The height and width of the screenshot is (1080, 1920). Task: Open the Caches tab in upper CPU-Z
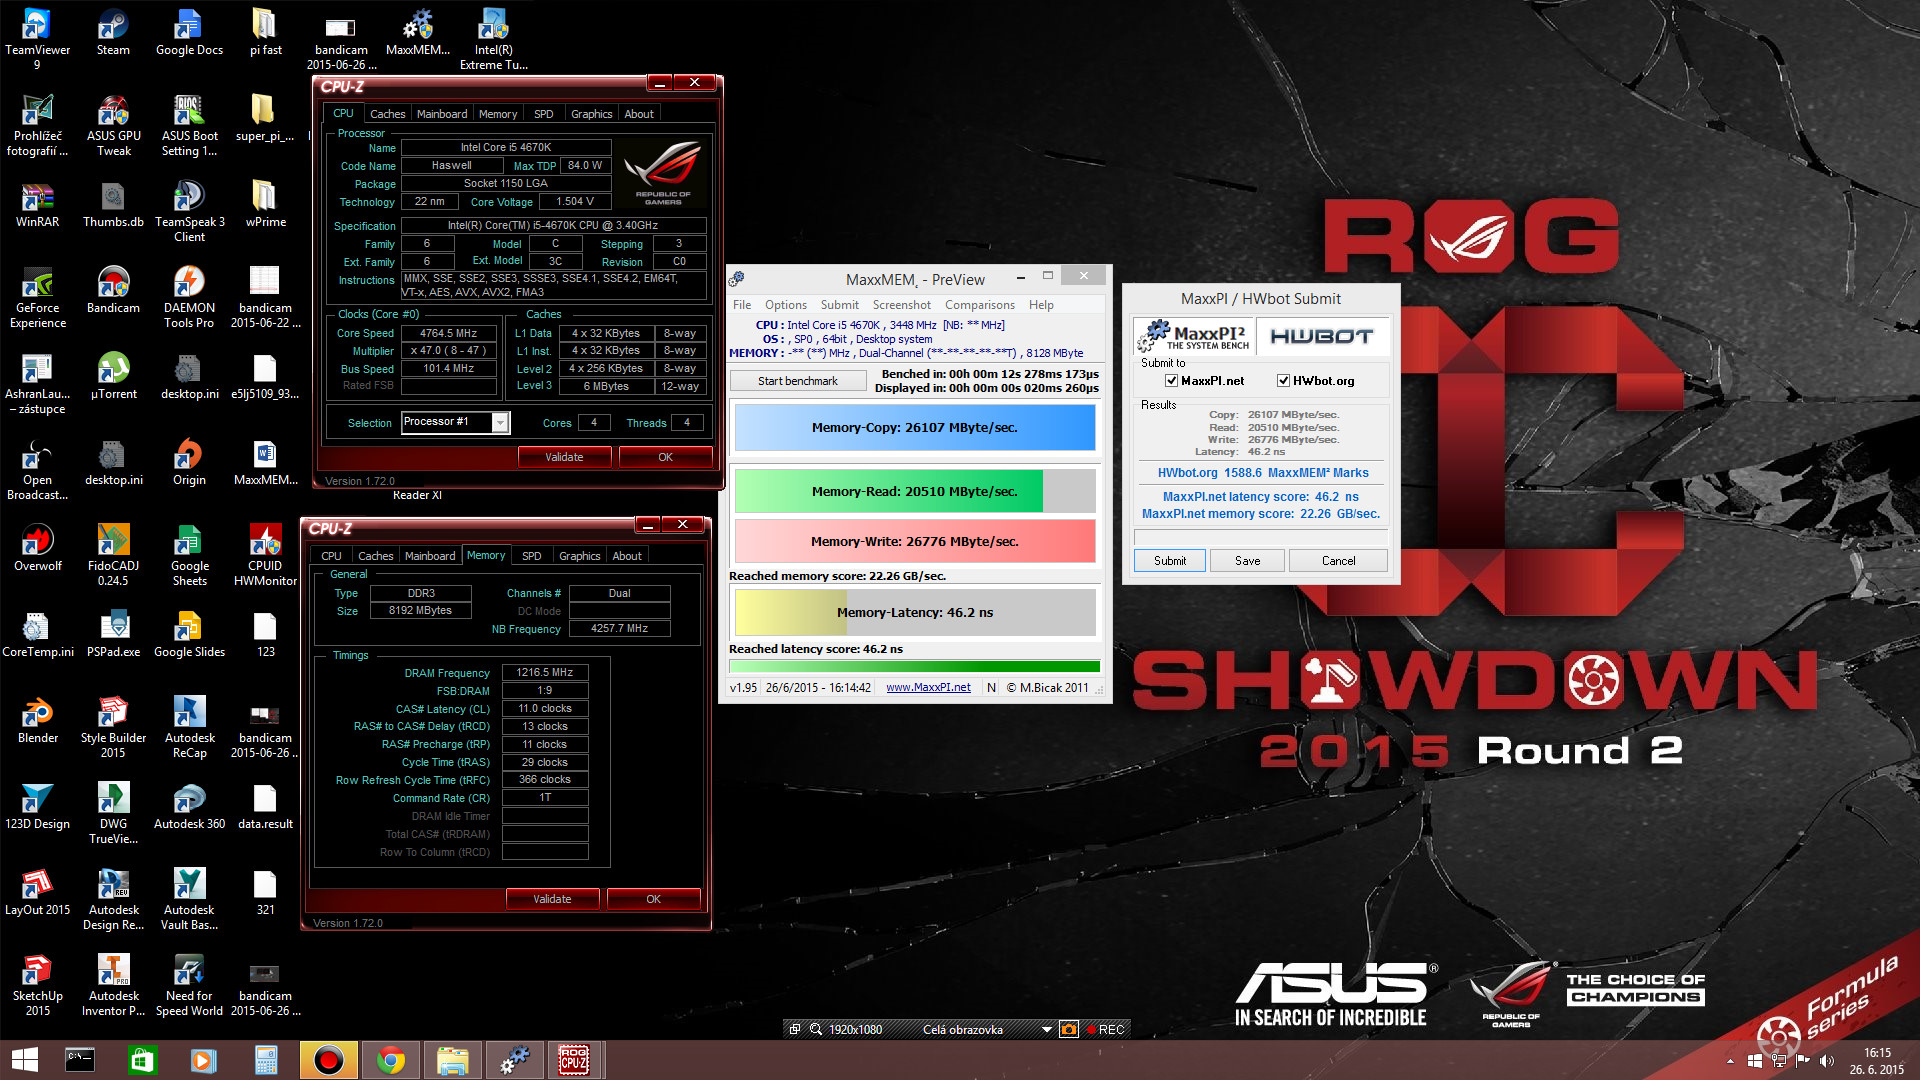tap(387, 114)
